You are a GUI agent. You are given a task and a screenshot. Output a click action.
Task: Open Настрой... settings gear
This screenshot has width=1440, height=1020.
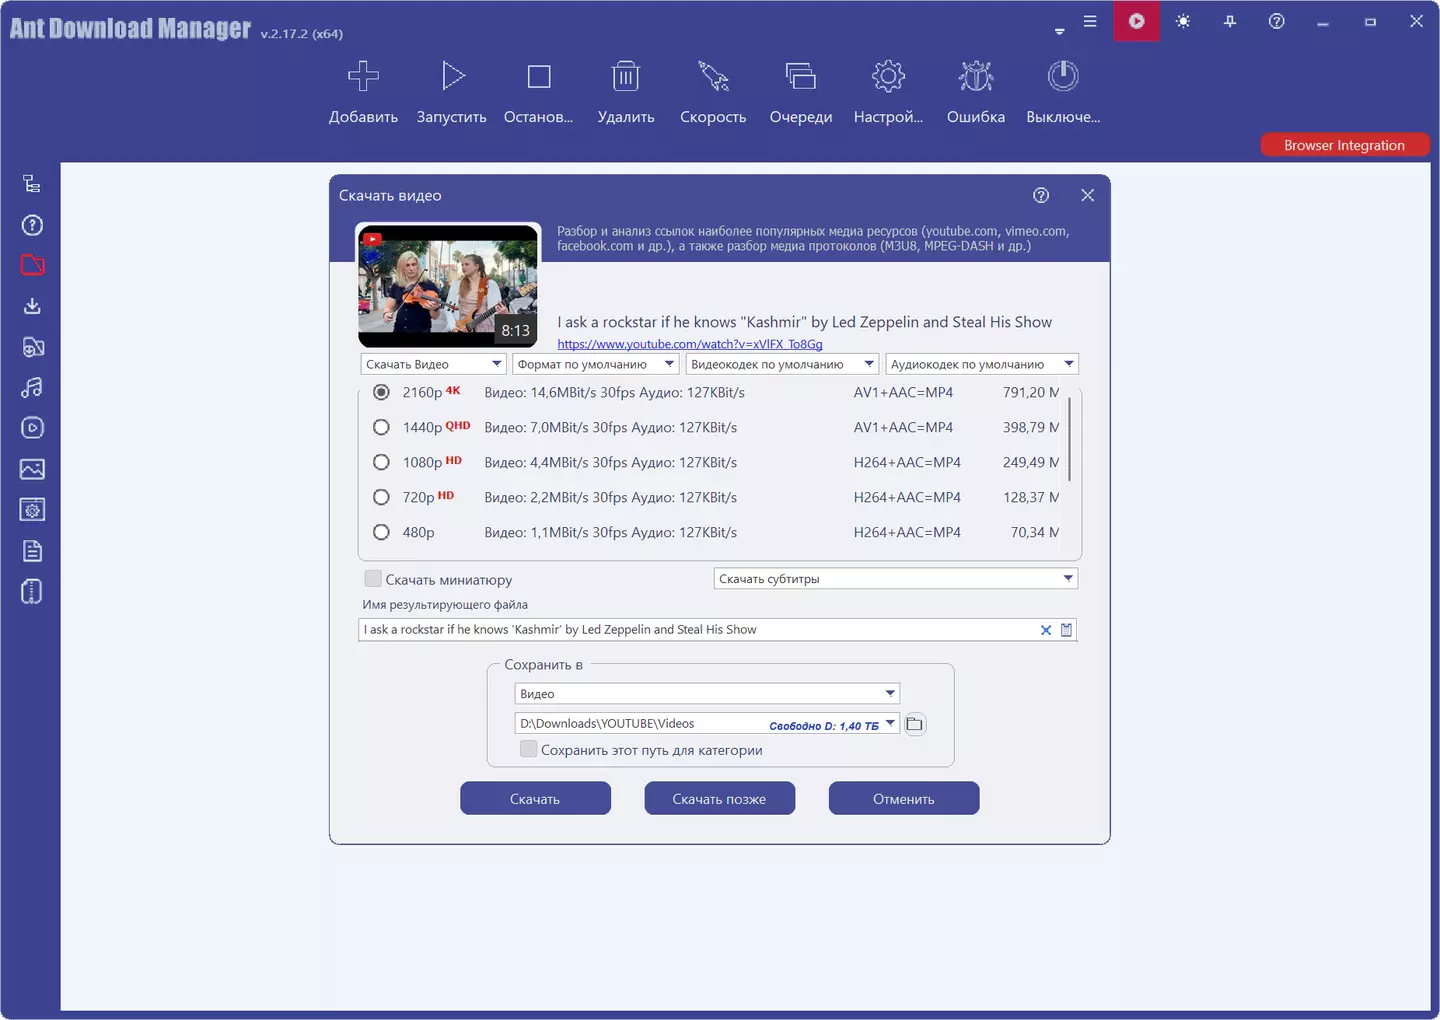point(888,76)
